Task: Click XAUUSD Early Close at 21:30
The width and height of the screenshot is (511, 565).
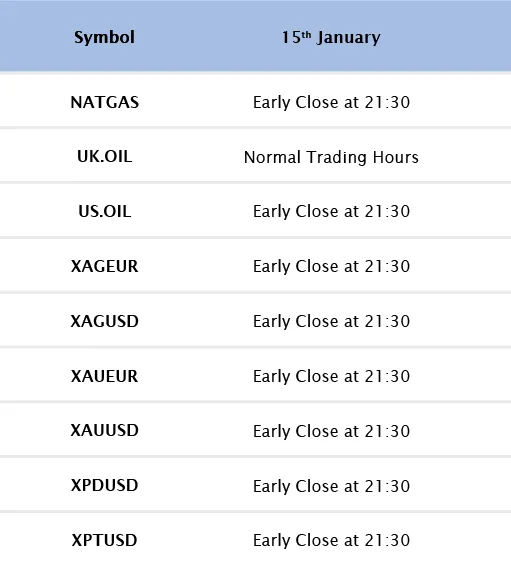Action: 332,431
